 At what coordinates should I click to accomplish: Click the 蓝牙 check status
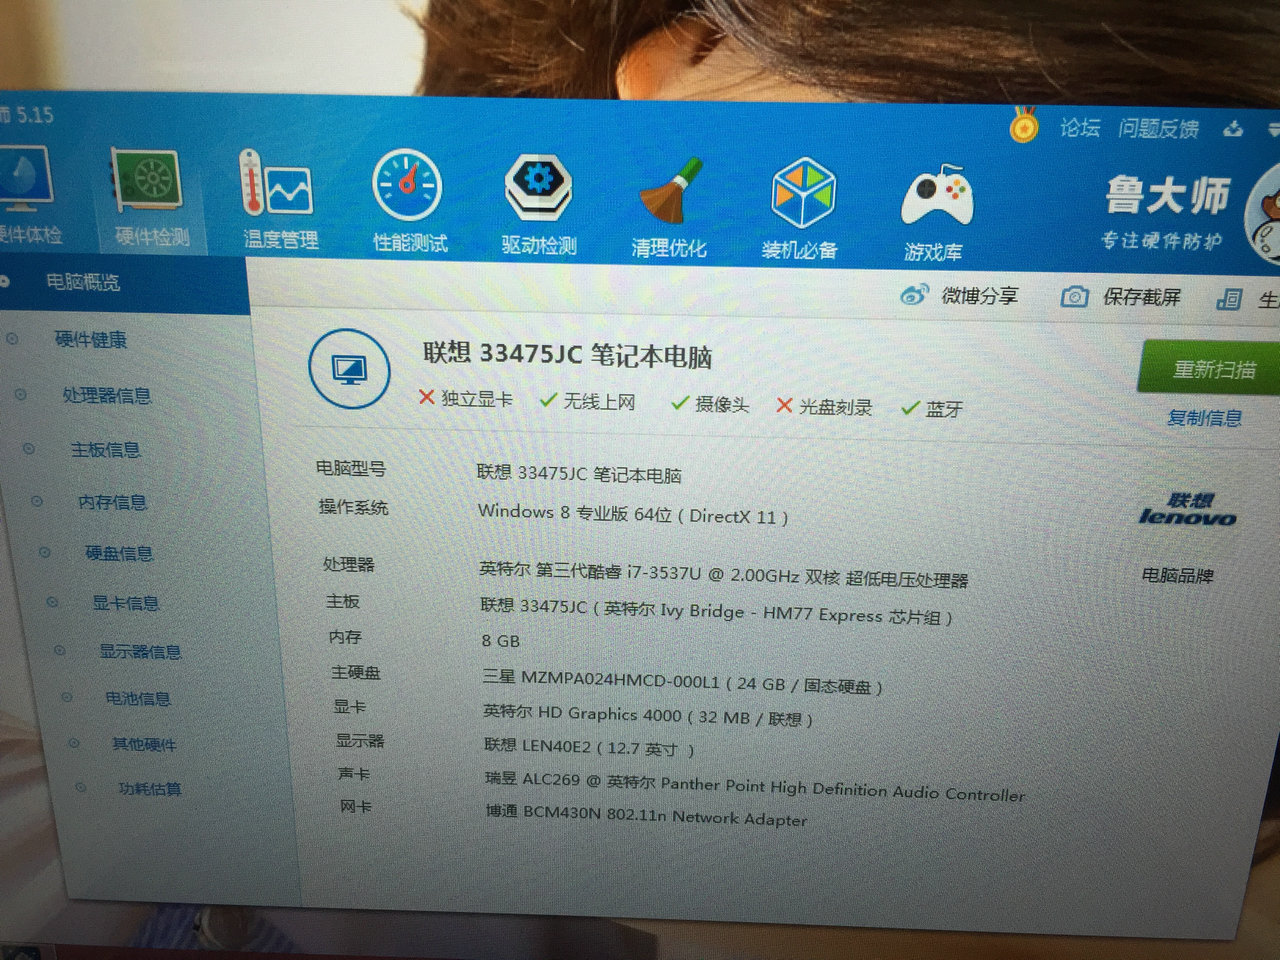(932, 409)
